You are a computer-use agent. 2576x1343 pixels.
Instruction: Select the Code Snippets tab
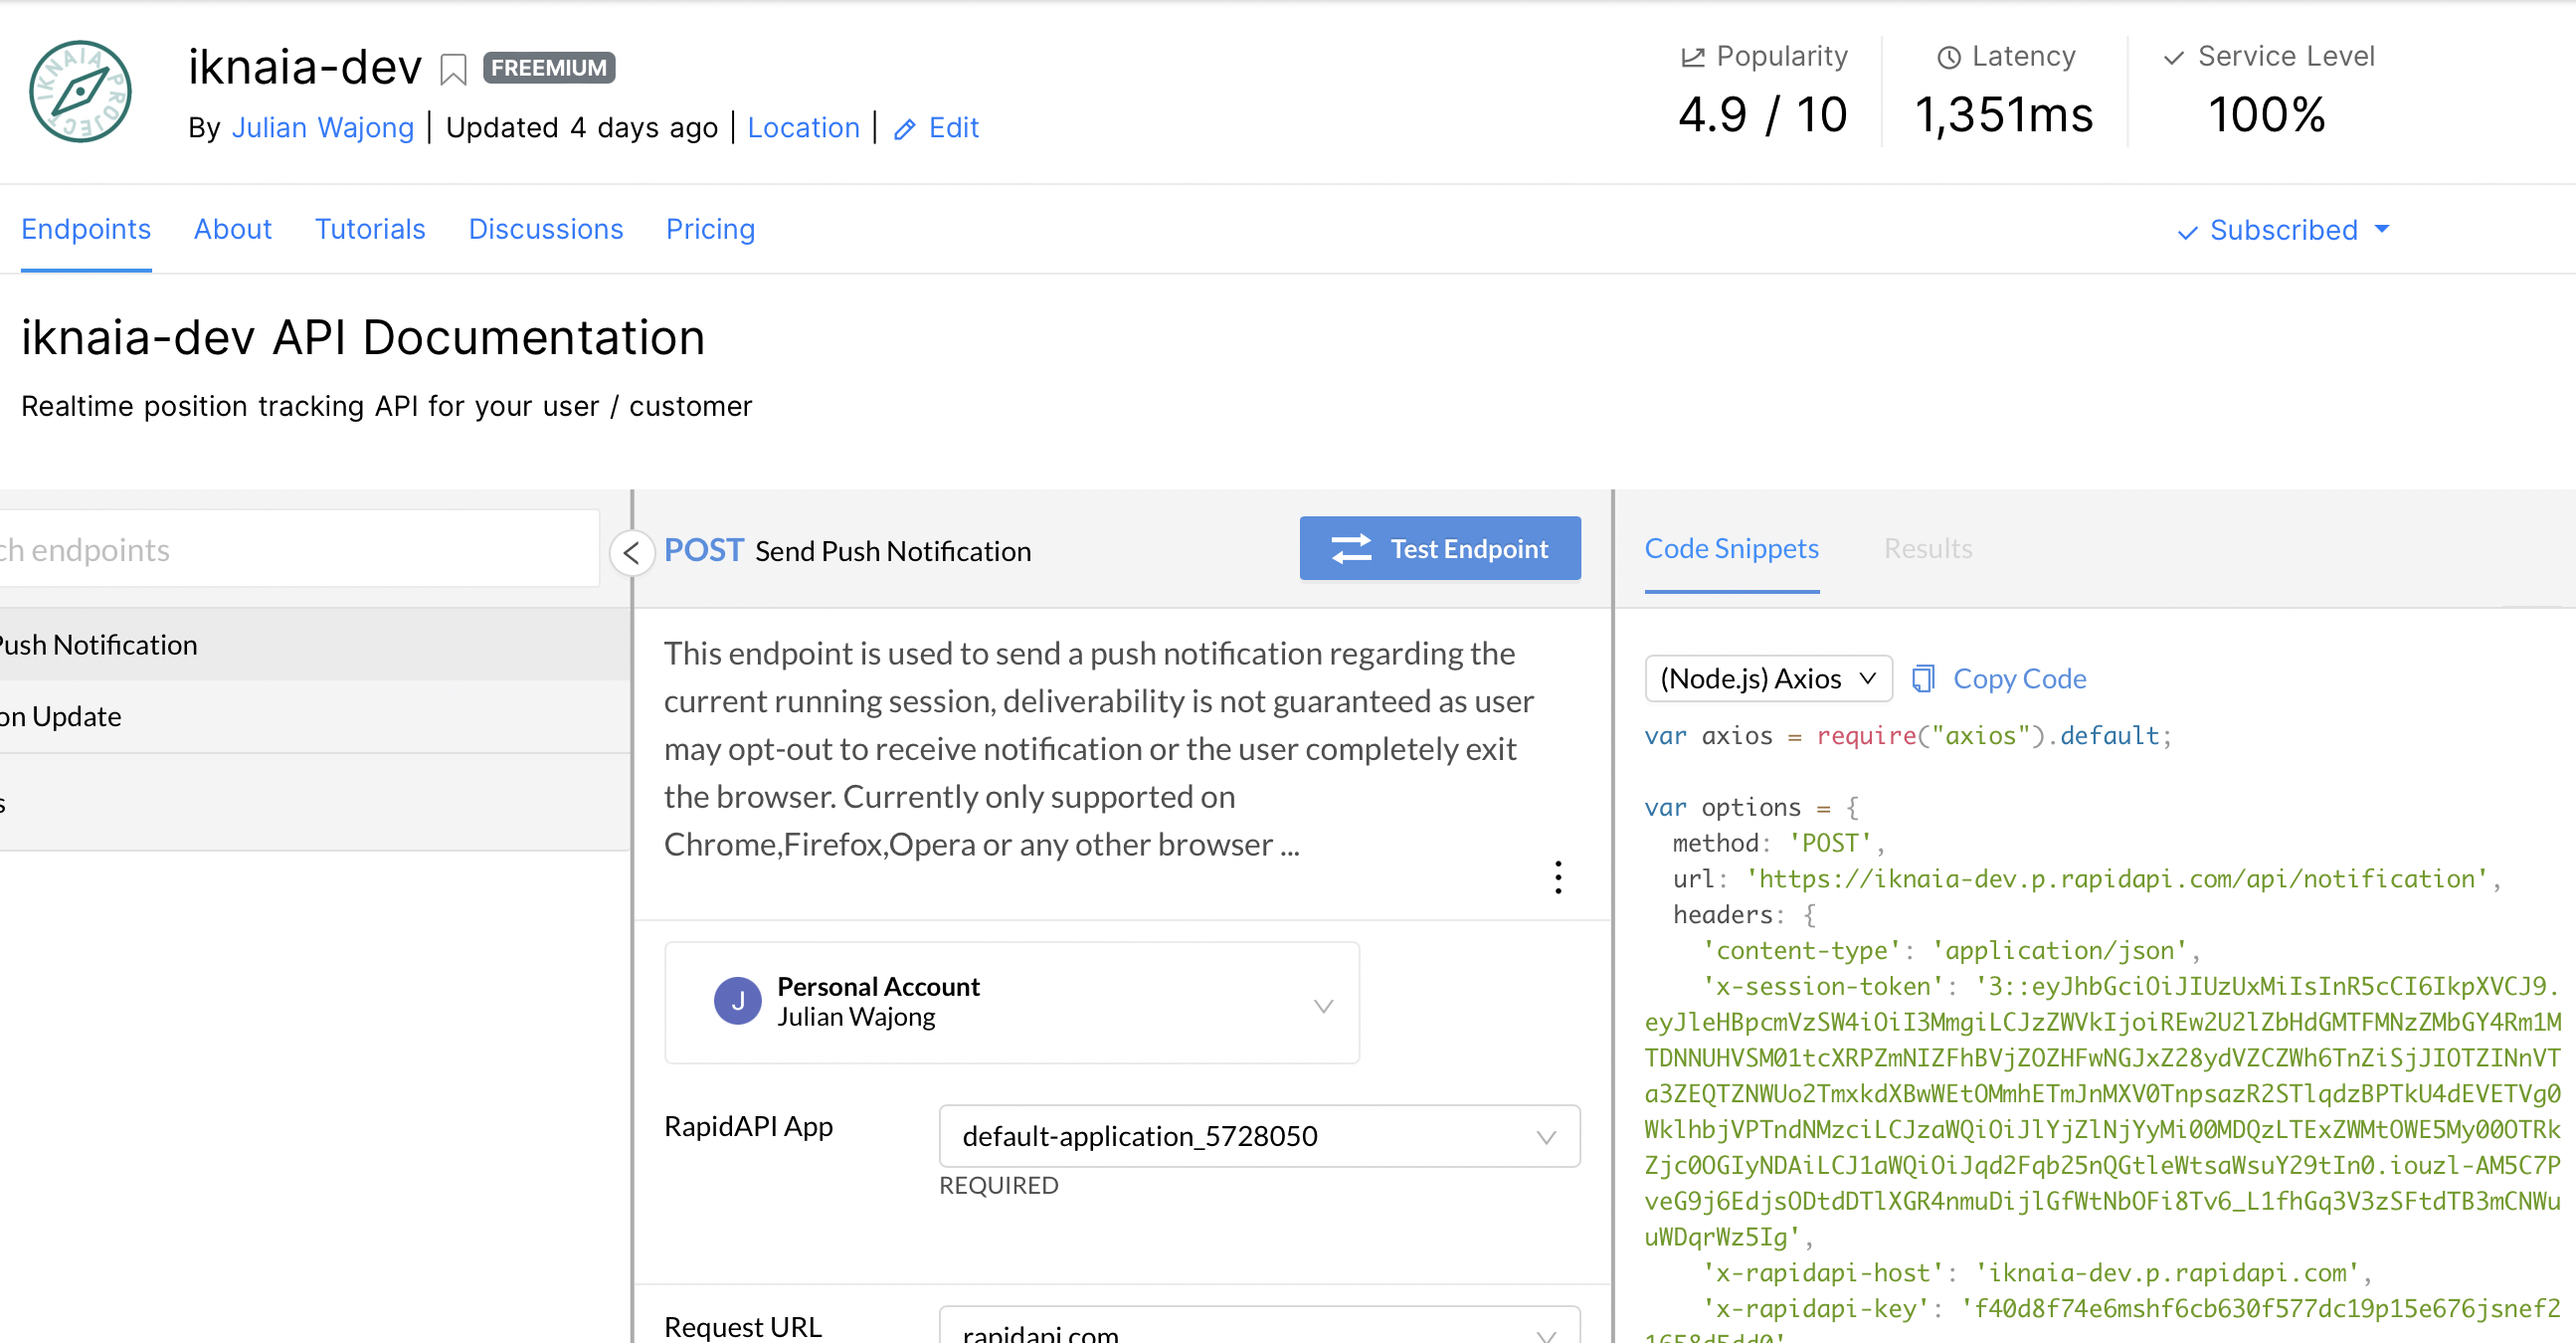[1731, 549]
